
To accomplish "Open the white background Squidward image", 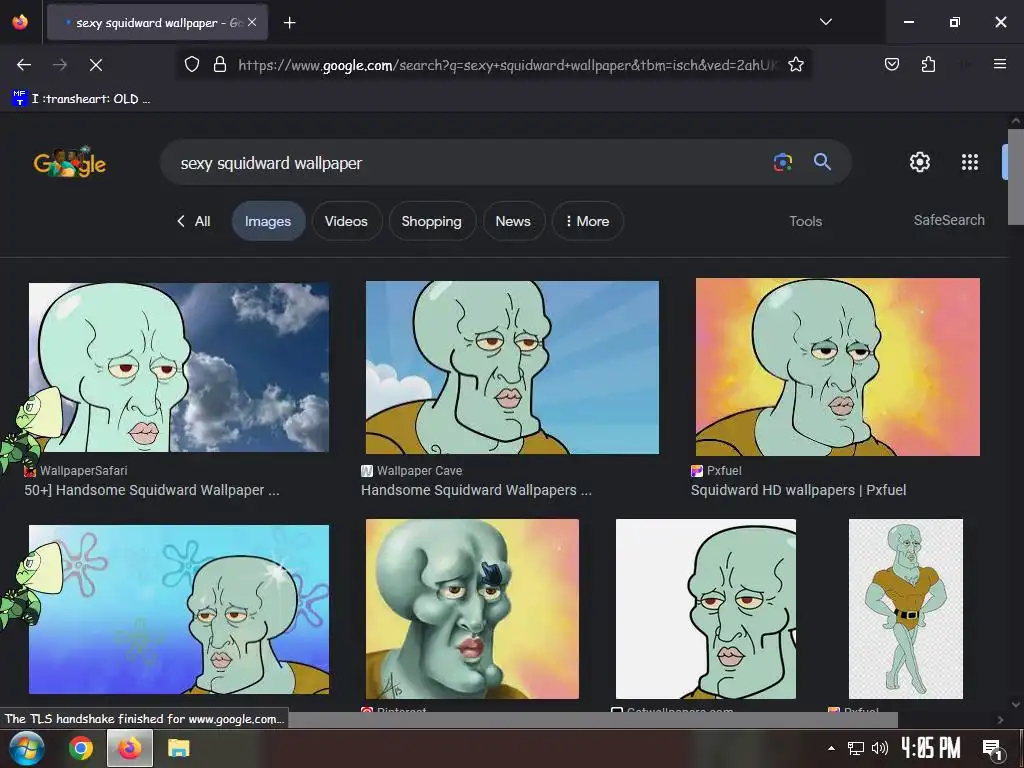I will [705, 609].
